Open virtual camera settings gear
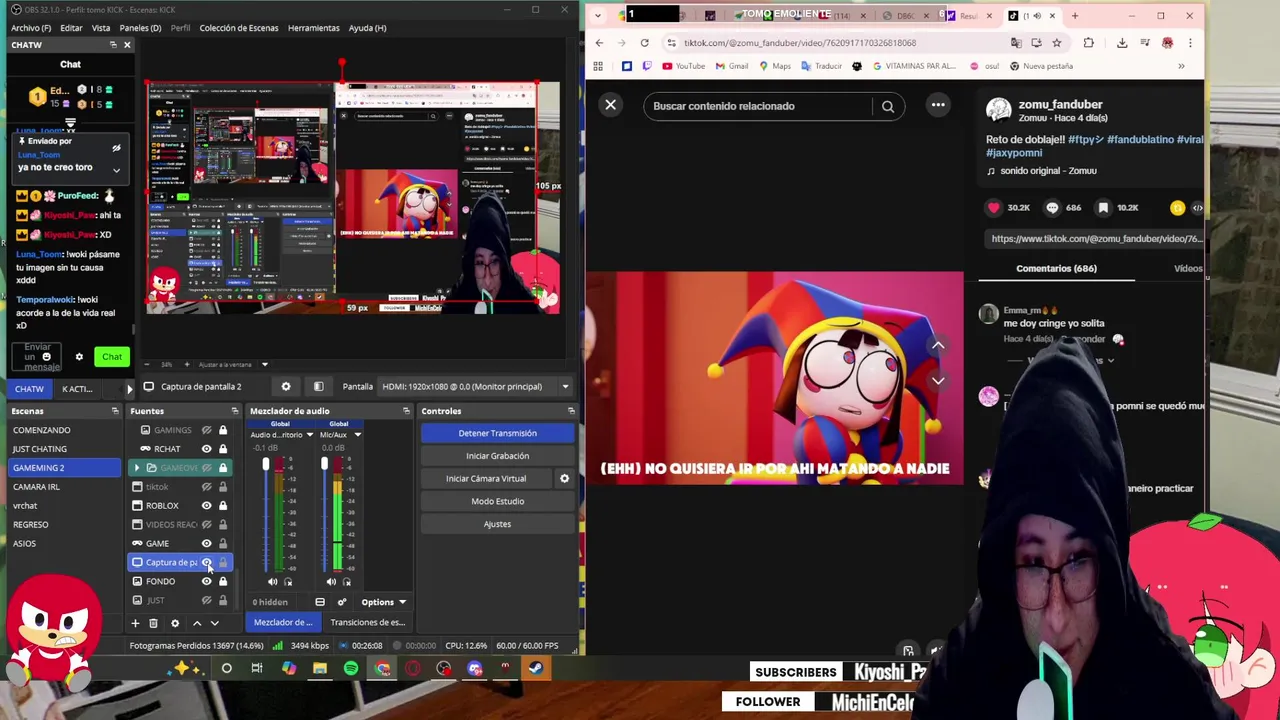1280x720 pixels. coord(564,479)
